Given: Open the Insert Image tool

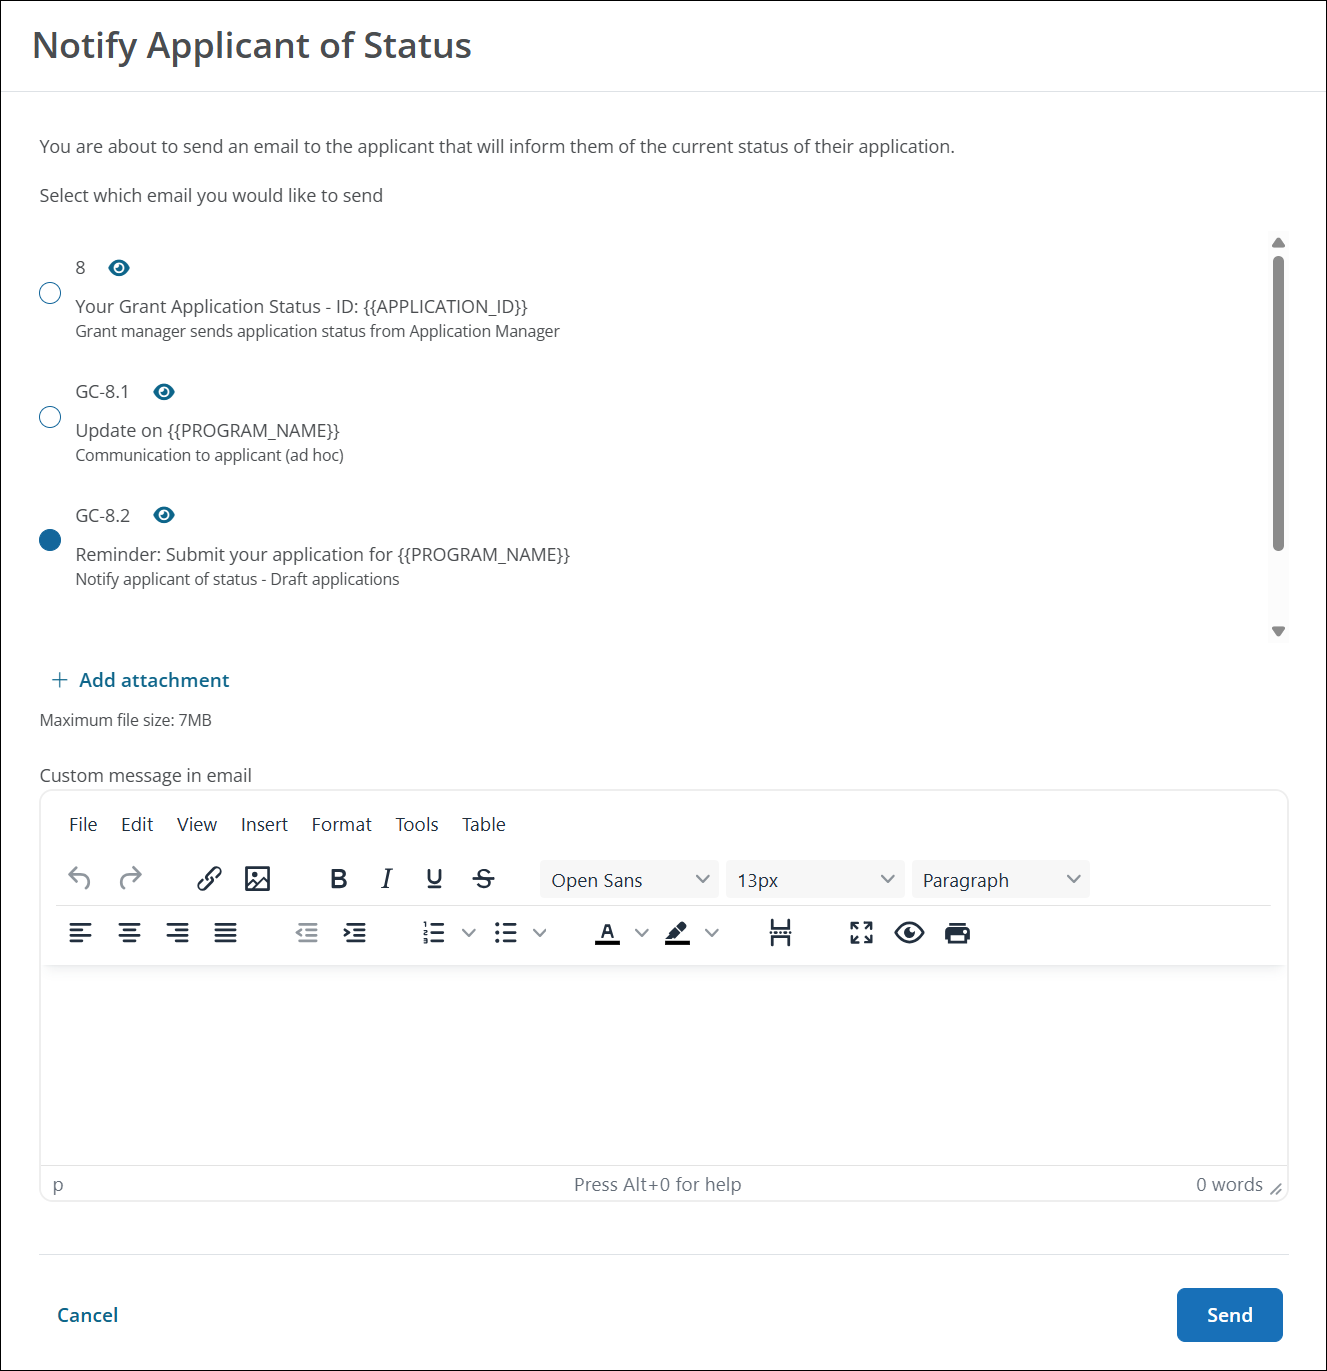Looking at the screenshot, I should coord(257,879).
